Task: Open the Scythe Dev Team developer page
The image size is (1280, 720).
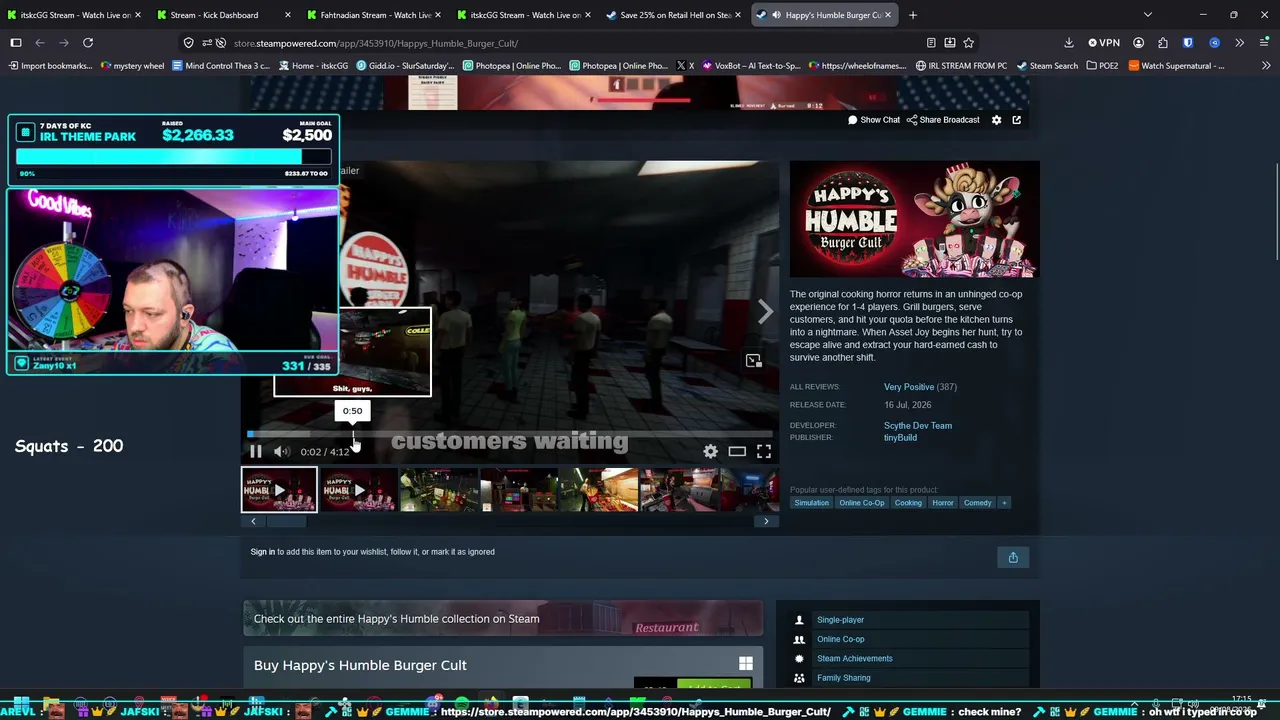Action: click(918, 426)
